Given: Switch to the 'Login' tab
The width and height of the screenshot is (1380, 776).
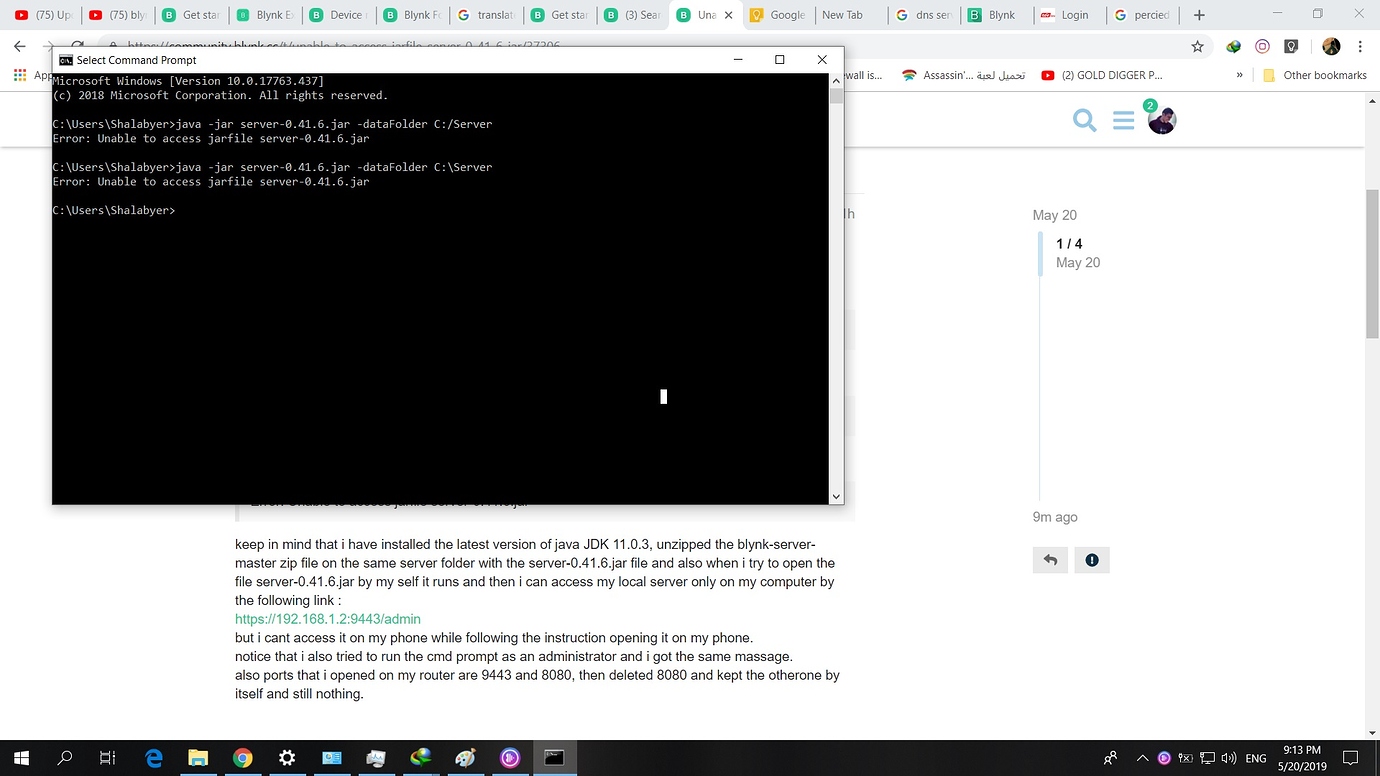Looking at the screenshot, I should pos(1068,15).
